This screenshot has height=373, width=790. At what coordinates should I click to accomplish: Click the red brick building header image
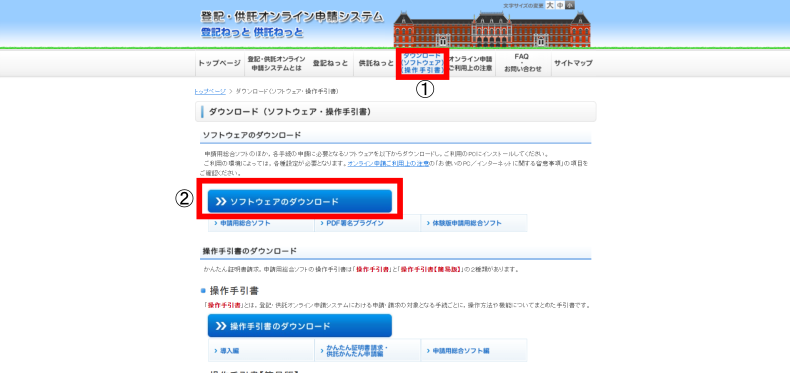click(492, 29)
